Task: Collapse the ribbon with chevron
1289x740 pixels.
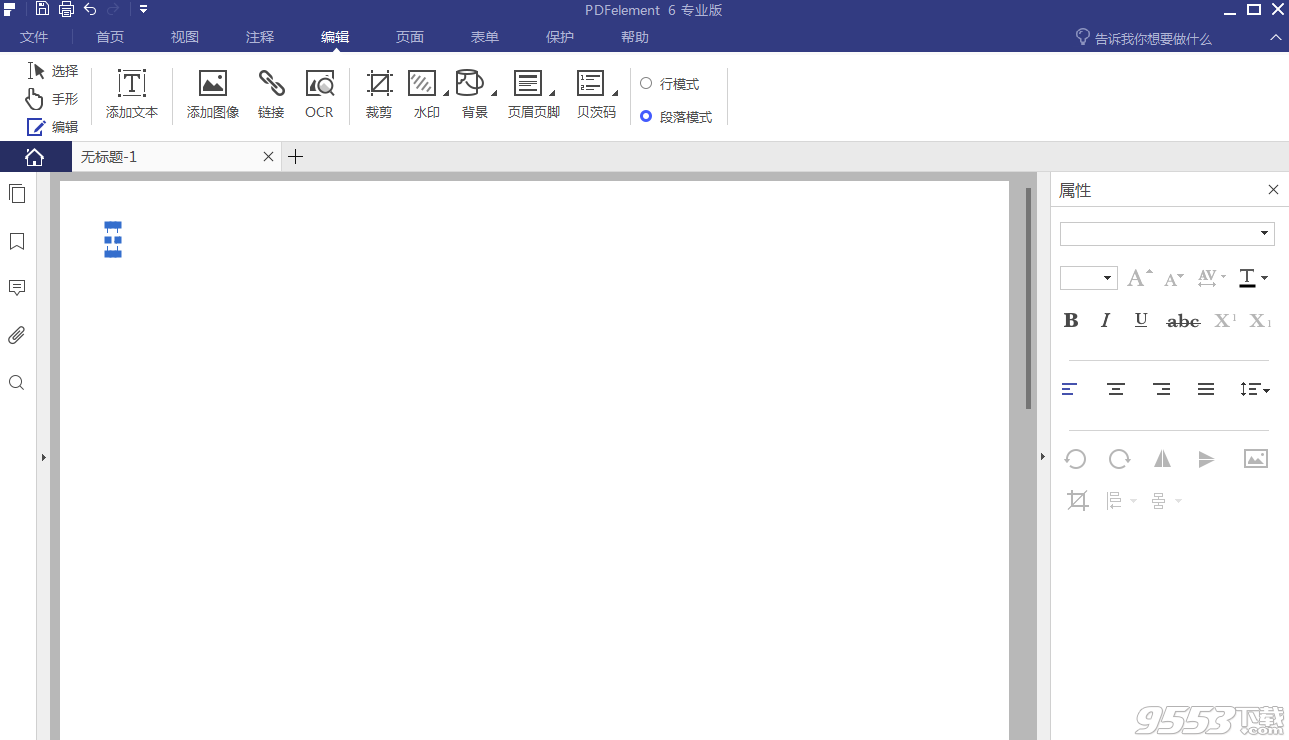Action: (x=1275, y=37)
